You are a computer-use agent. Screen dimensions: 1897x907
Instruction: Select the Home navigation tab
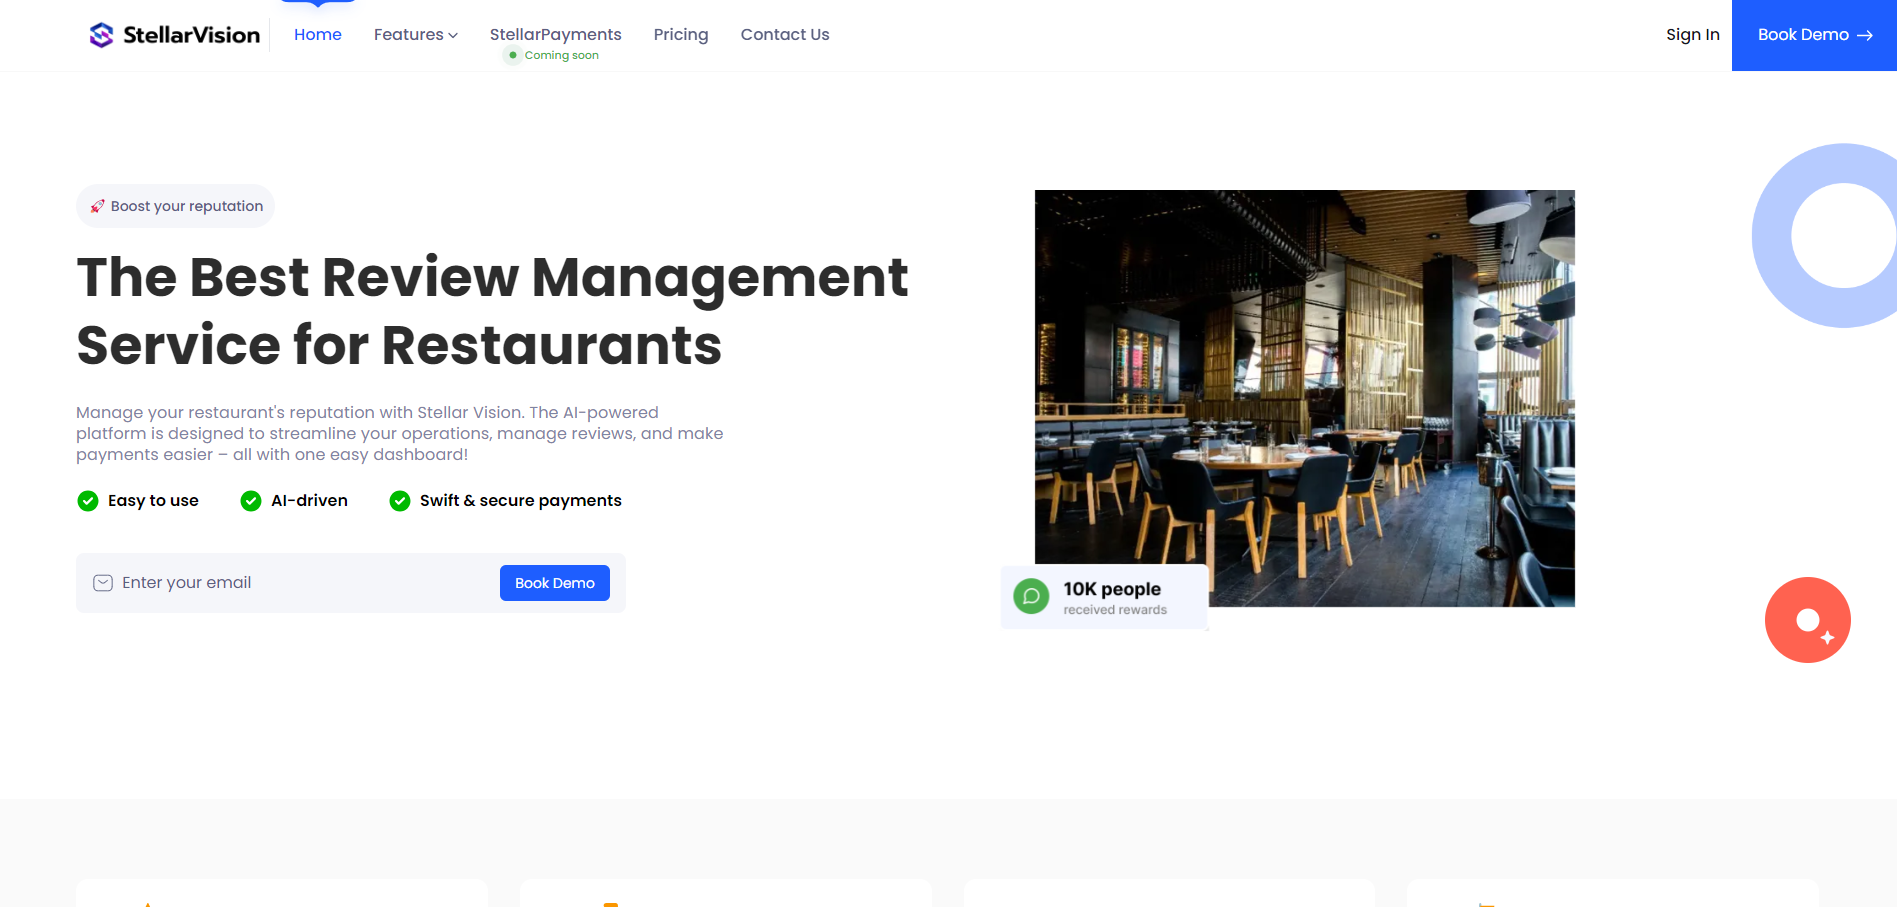(x=317, y=35)
